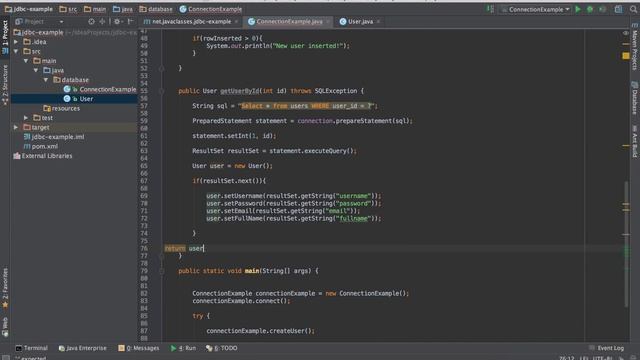The image size is (640, 360).
Task: Toggle the Z: Structure tool window
Action: [x=5, y=85]
